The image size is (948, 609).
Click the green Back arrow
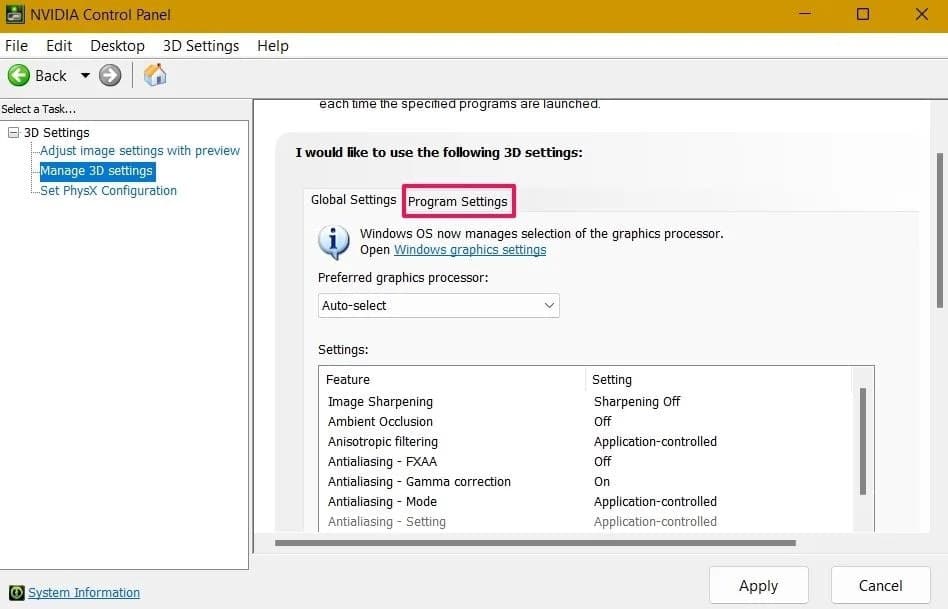[x=20, y=75]
